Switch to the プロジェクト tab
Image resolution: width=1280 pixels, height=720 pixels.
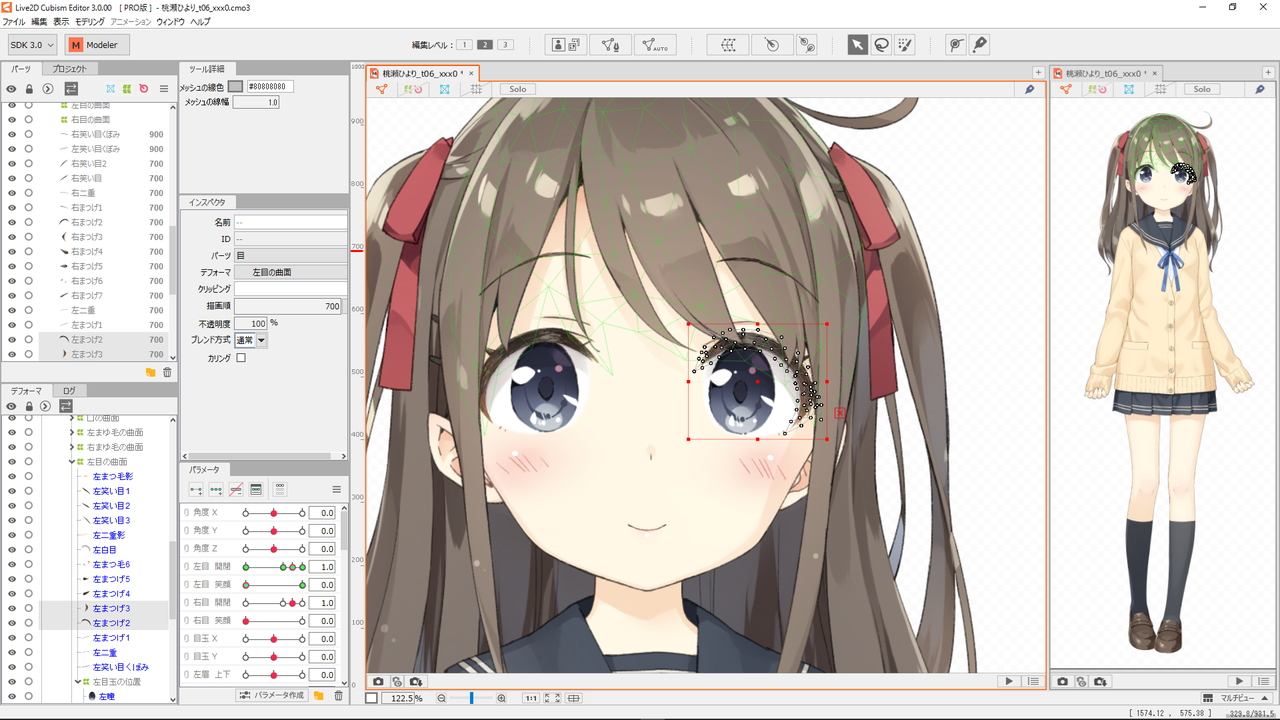[69, 69]
